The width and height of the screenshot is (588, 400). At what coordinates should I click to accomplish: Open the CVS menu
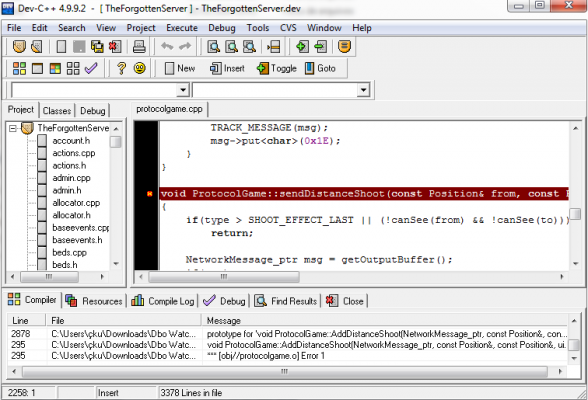(x=288, y=28)
